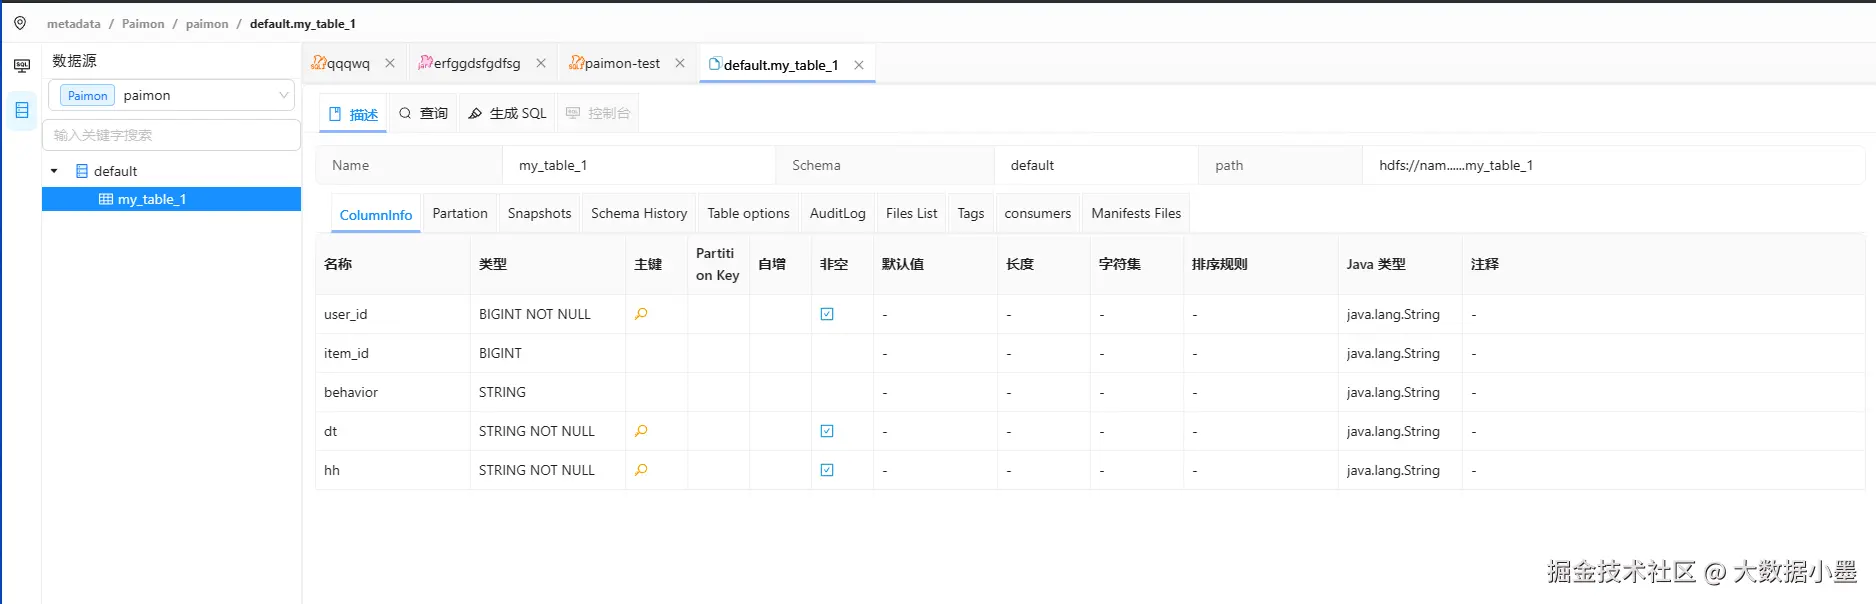
Task: Click the behavior column name cell
Action: (393, 392)
